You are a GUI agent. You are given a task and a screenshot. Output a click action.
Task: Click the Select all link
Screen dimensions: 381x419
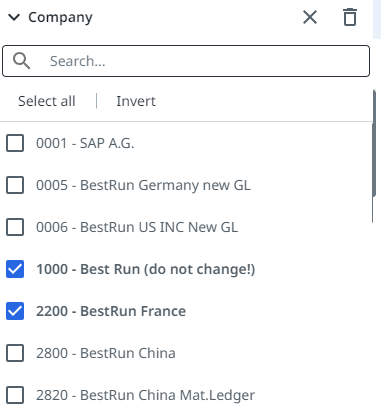coord(47,101)
